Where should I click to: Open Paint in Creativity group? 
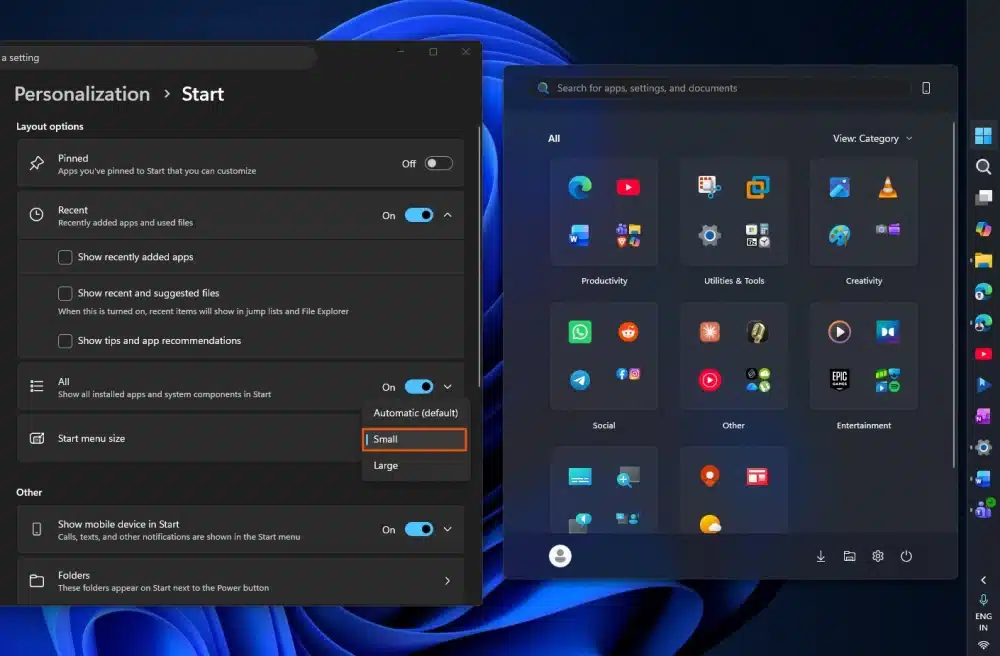click(839, 235)
